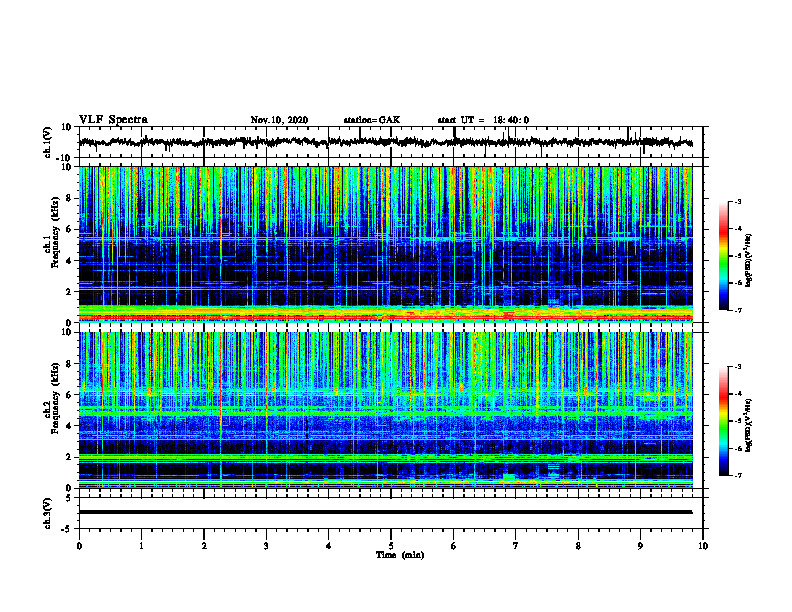
Task: Click the ch.2 "Frequency (kHz)" axis label
Action: click(x=55, y=398)
